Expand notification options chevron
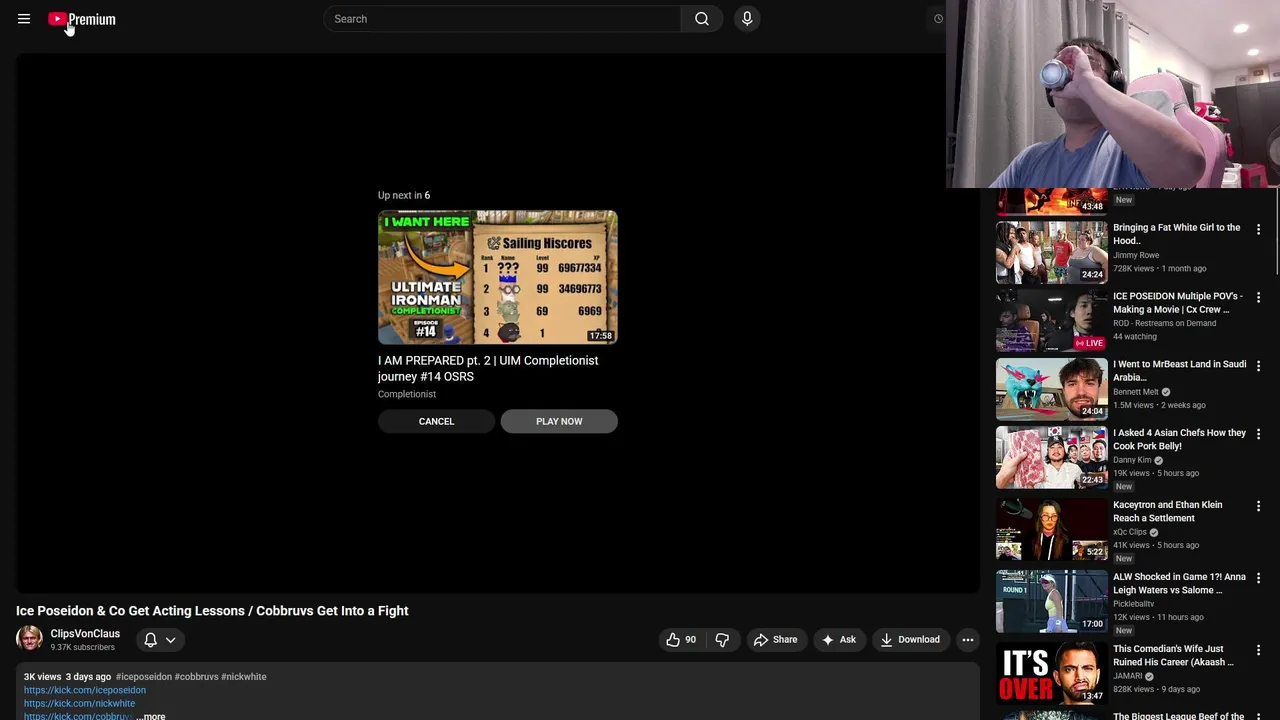The image size is (1280, 720). pos(171,640)
